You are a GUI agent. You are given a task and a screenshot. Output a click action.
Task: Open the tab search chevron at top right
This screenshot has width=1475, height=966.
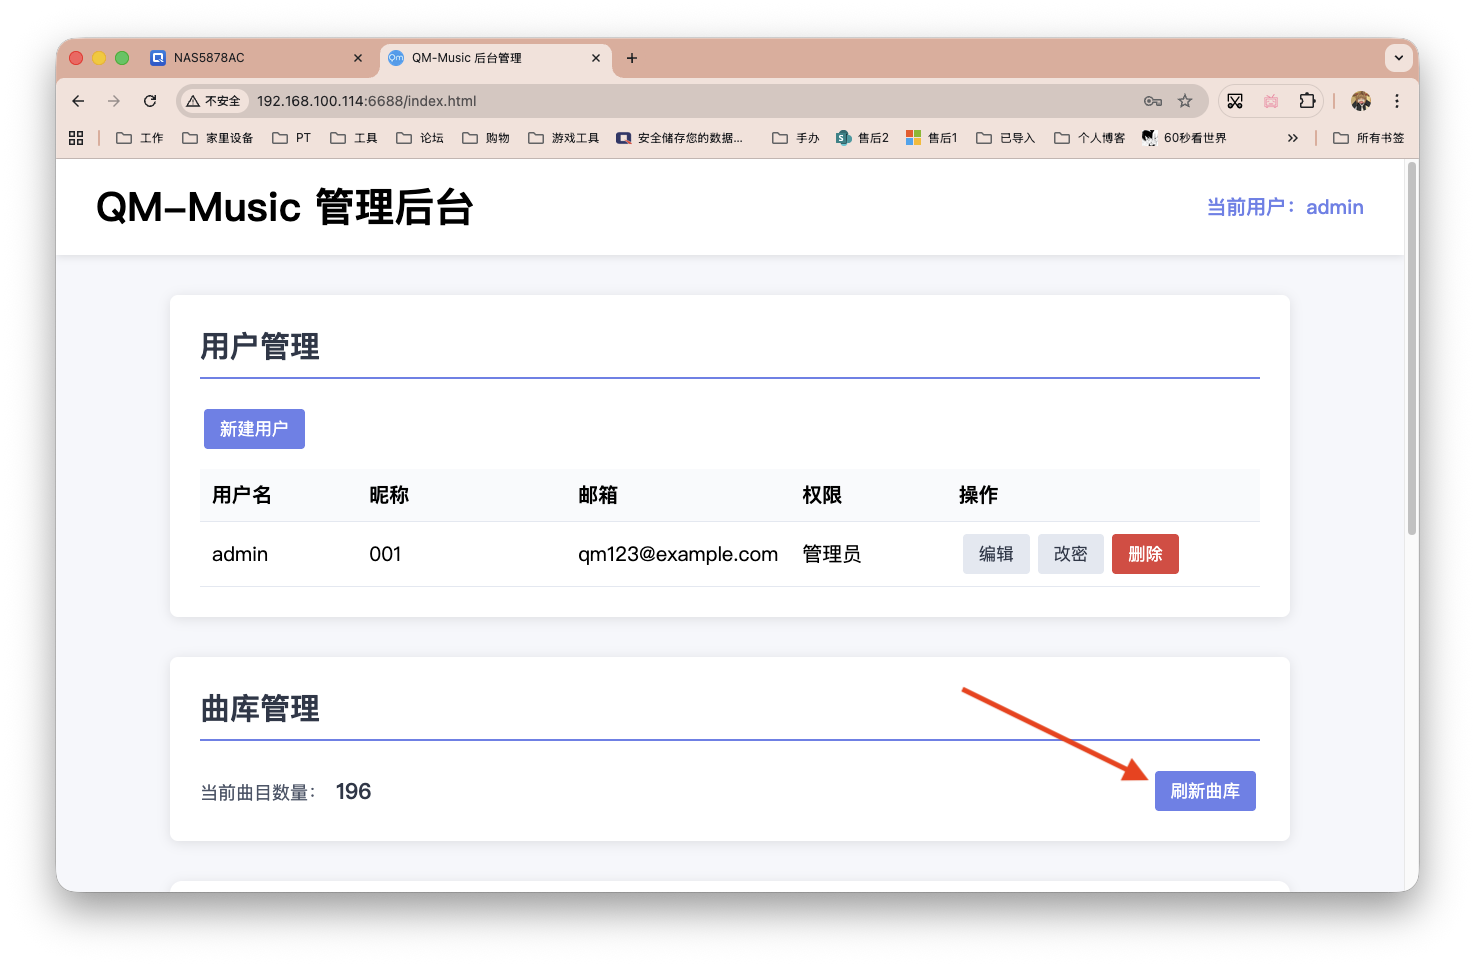click(x=1398, y=57)
